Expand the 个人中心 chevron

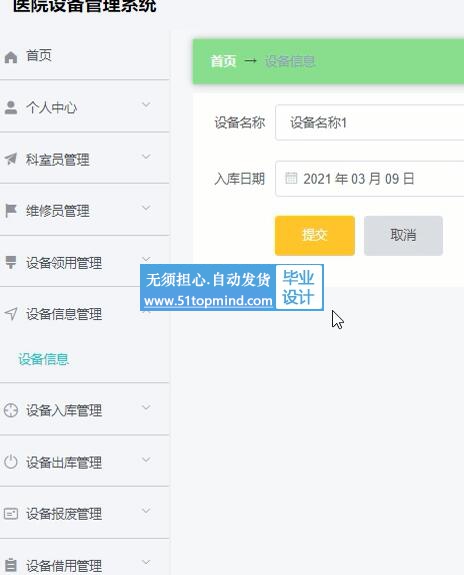point(146,105)
